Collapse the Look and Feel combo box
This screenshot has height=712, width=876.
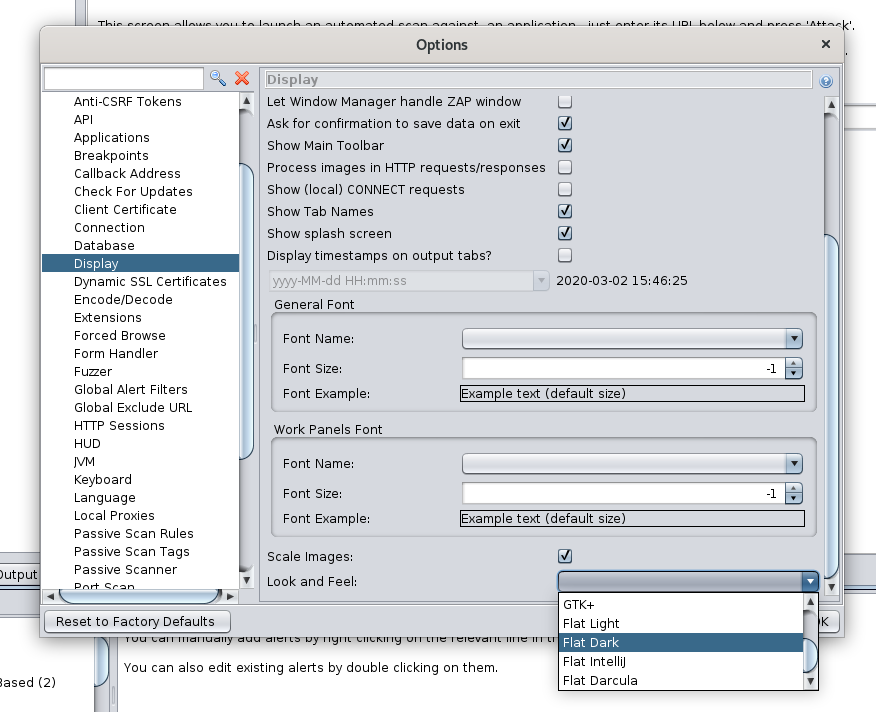809,582
